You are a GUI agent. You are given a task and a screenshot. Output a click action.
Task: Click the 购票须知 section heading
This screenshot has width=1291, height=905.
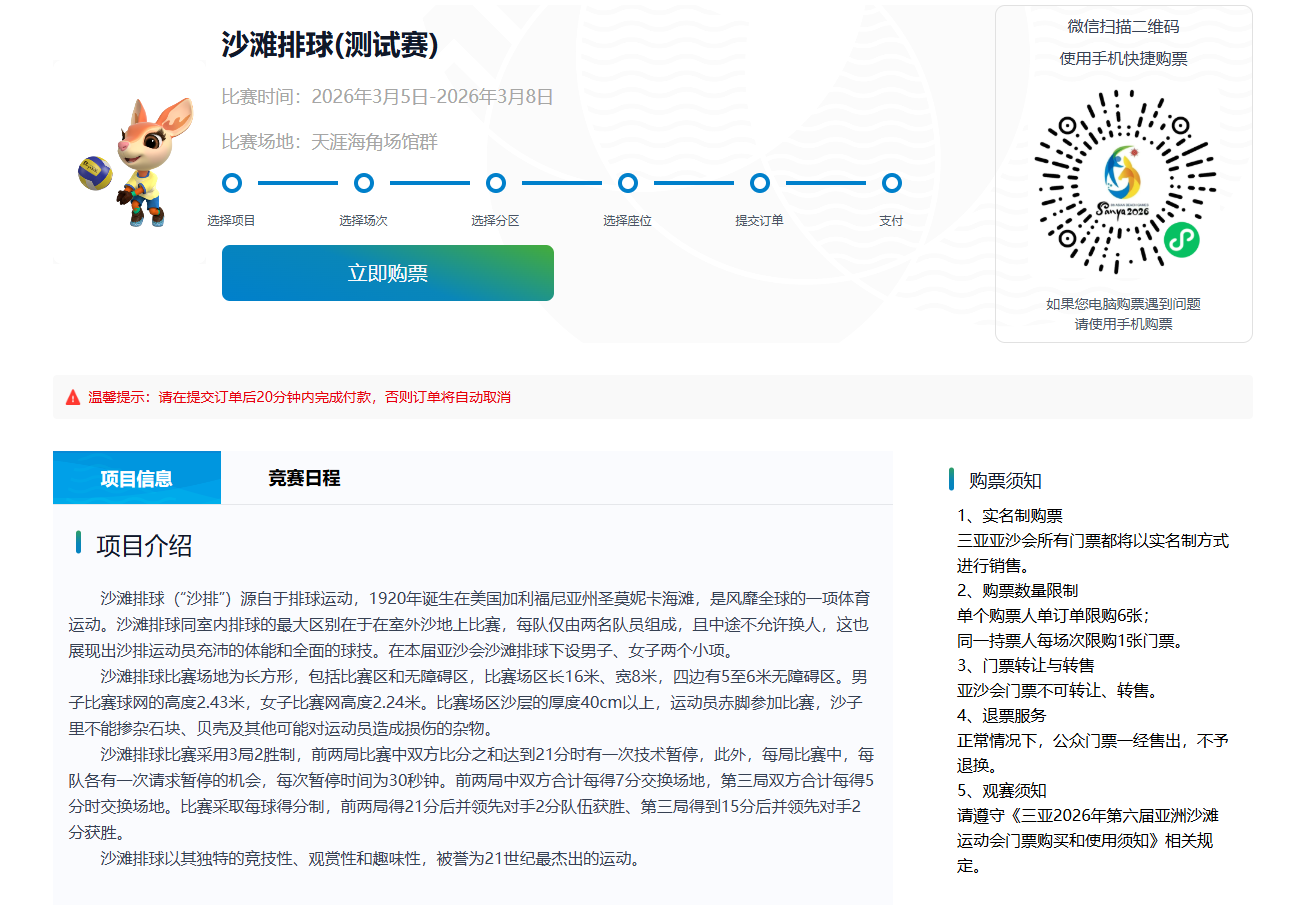coord(1005,480)
